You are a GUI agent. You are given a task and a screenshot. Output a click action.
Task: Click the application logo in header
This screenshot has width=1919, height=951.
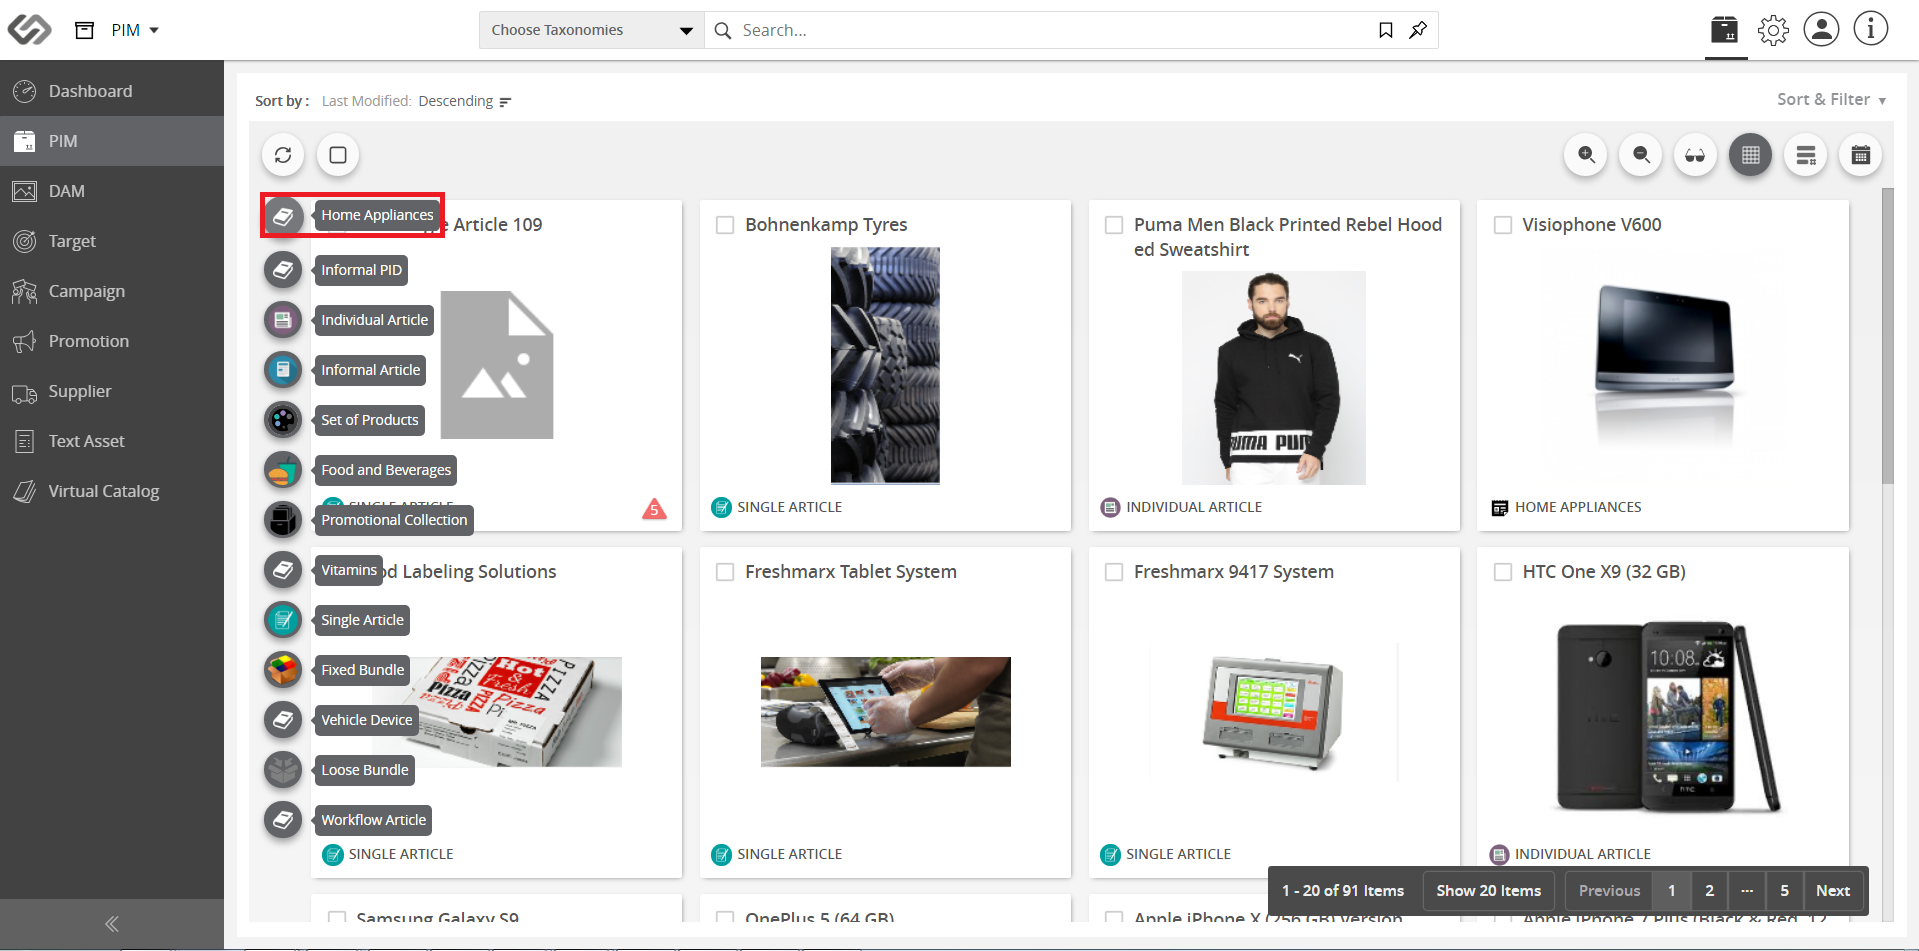[29, 29]
